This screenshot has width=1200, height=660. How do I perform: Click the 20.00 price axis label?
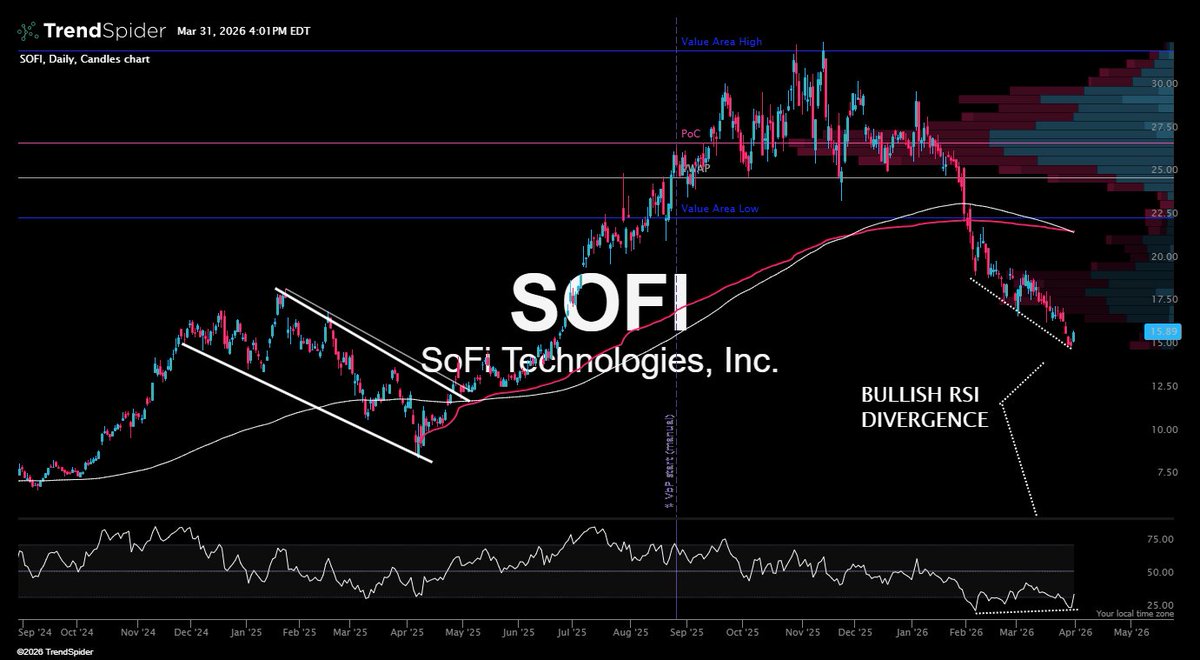1163,256
